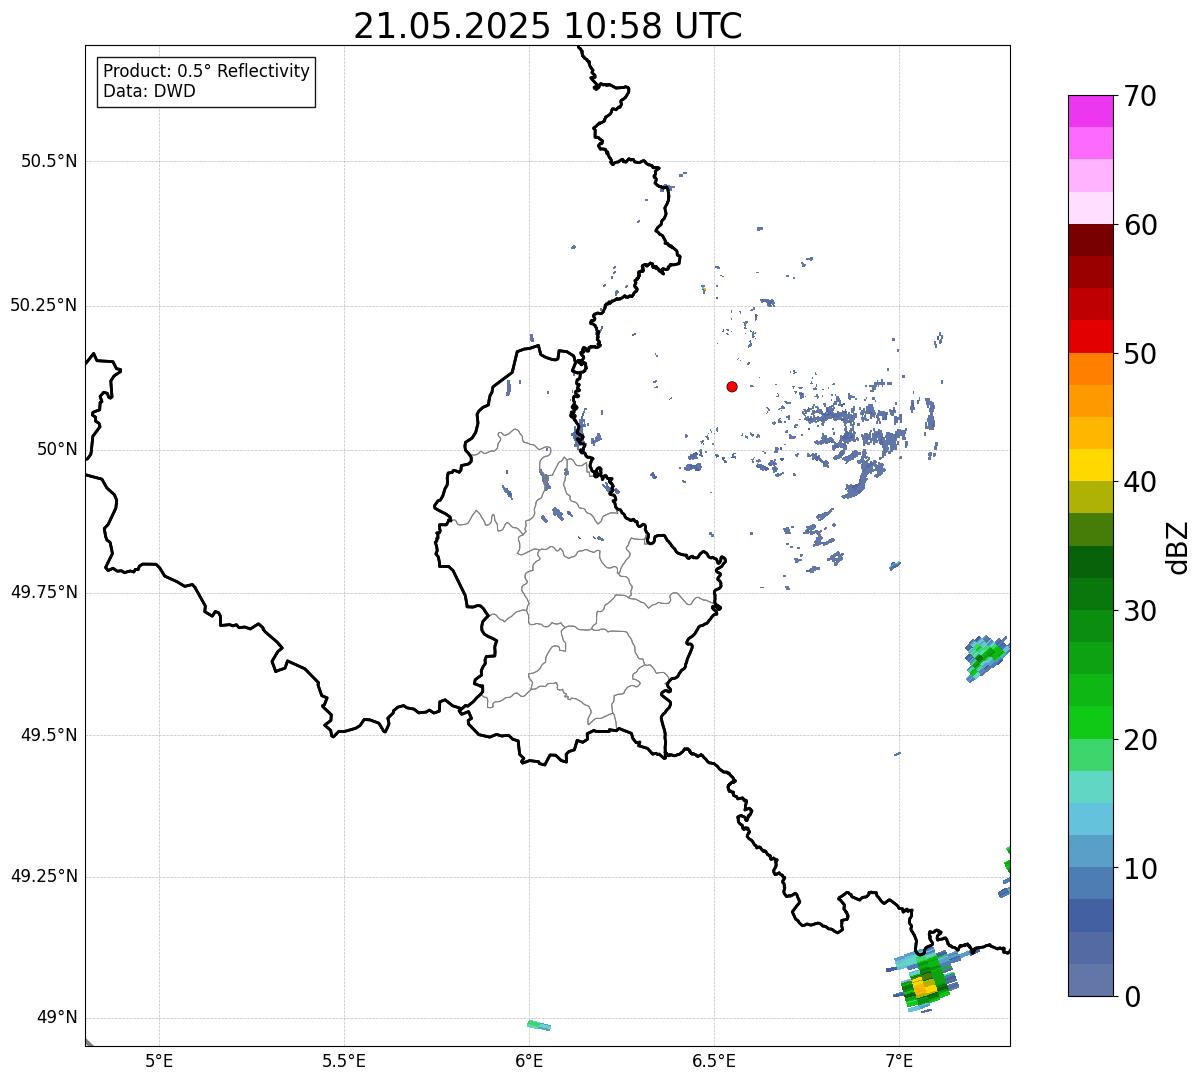Click the 6°E longitude label
The image size is (1202, 1081).
point(529,1061)
